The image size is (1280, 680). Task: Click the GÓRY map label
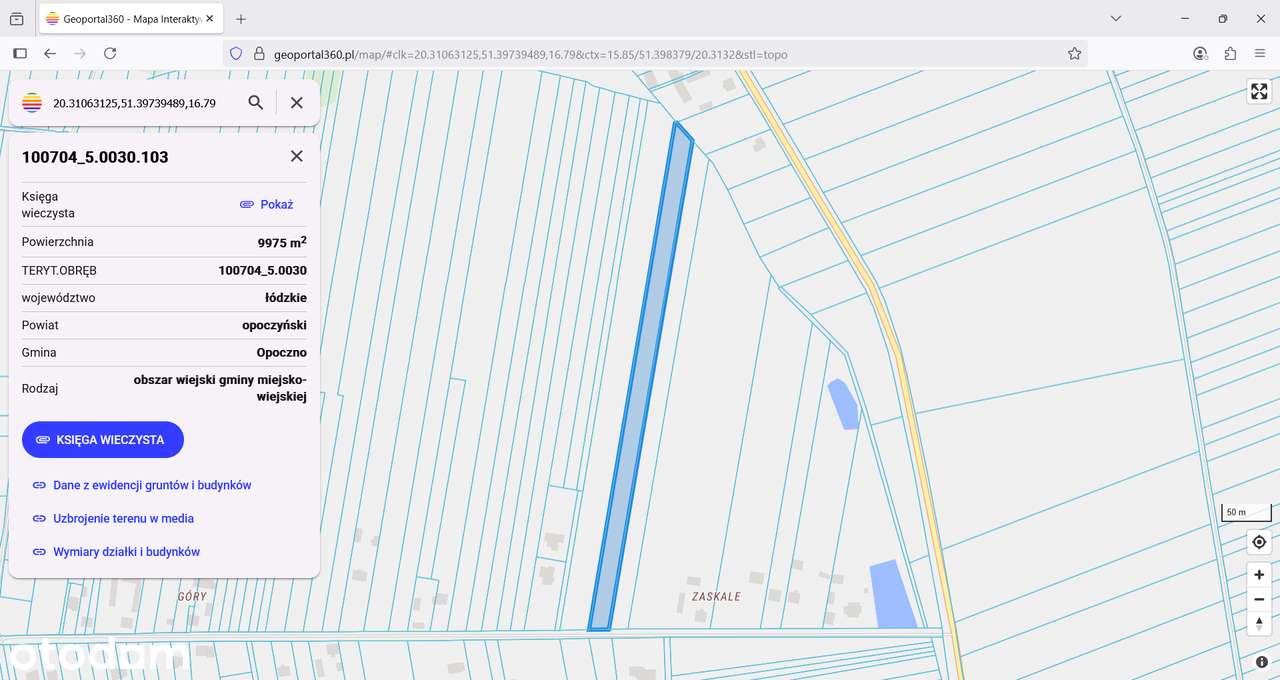pyautogui.click(x=192, y=596)
